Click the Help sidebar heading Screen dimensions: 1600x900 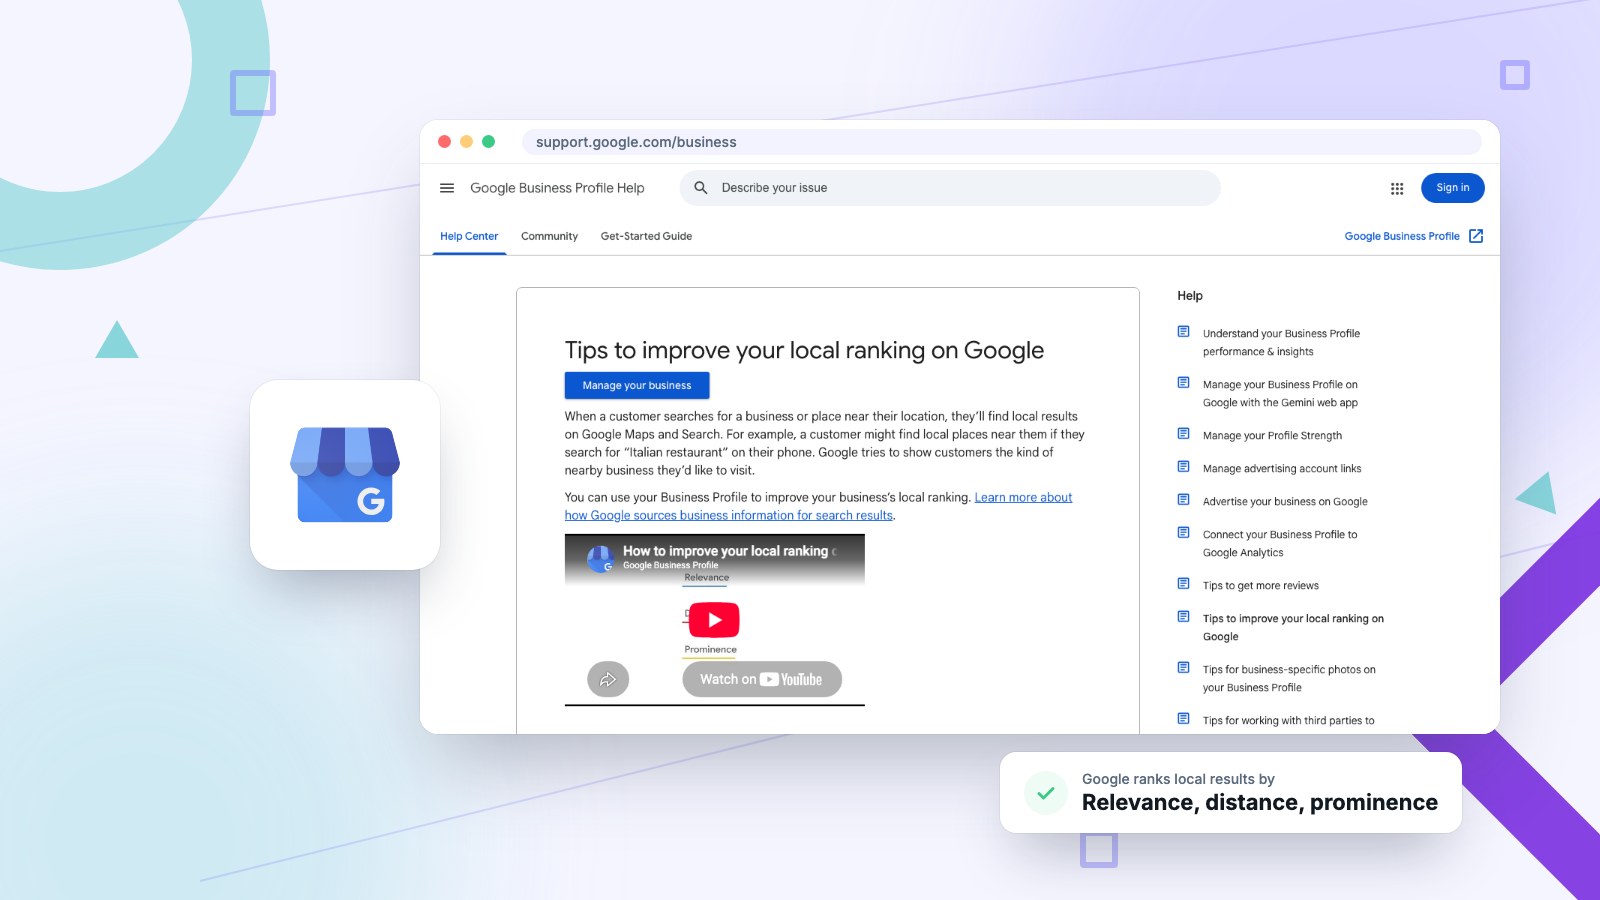click(x=1190, y=296)
